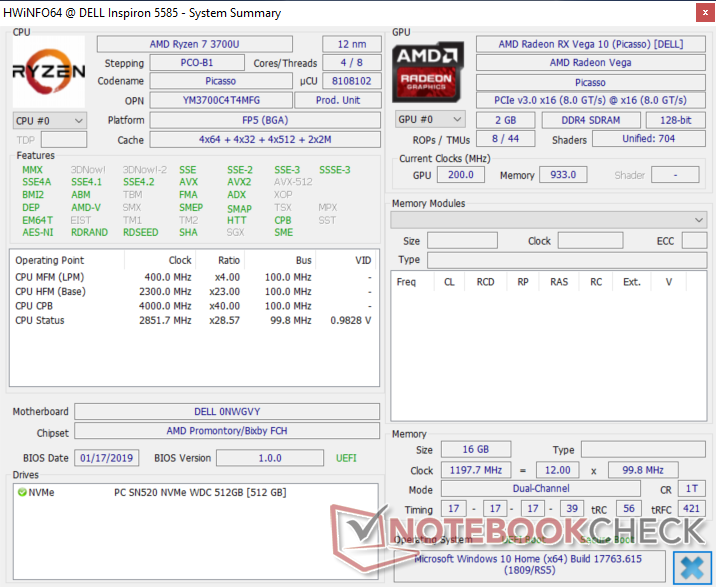716x587 pixels.
Task: Click the FP5 (BGA) platform value
Action: tap(265, 120)
